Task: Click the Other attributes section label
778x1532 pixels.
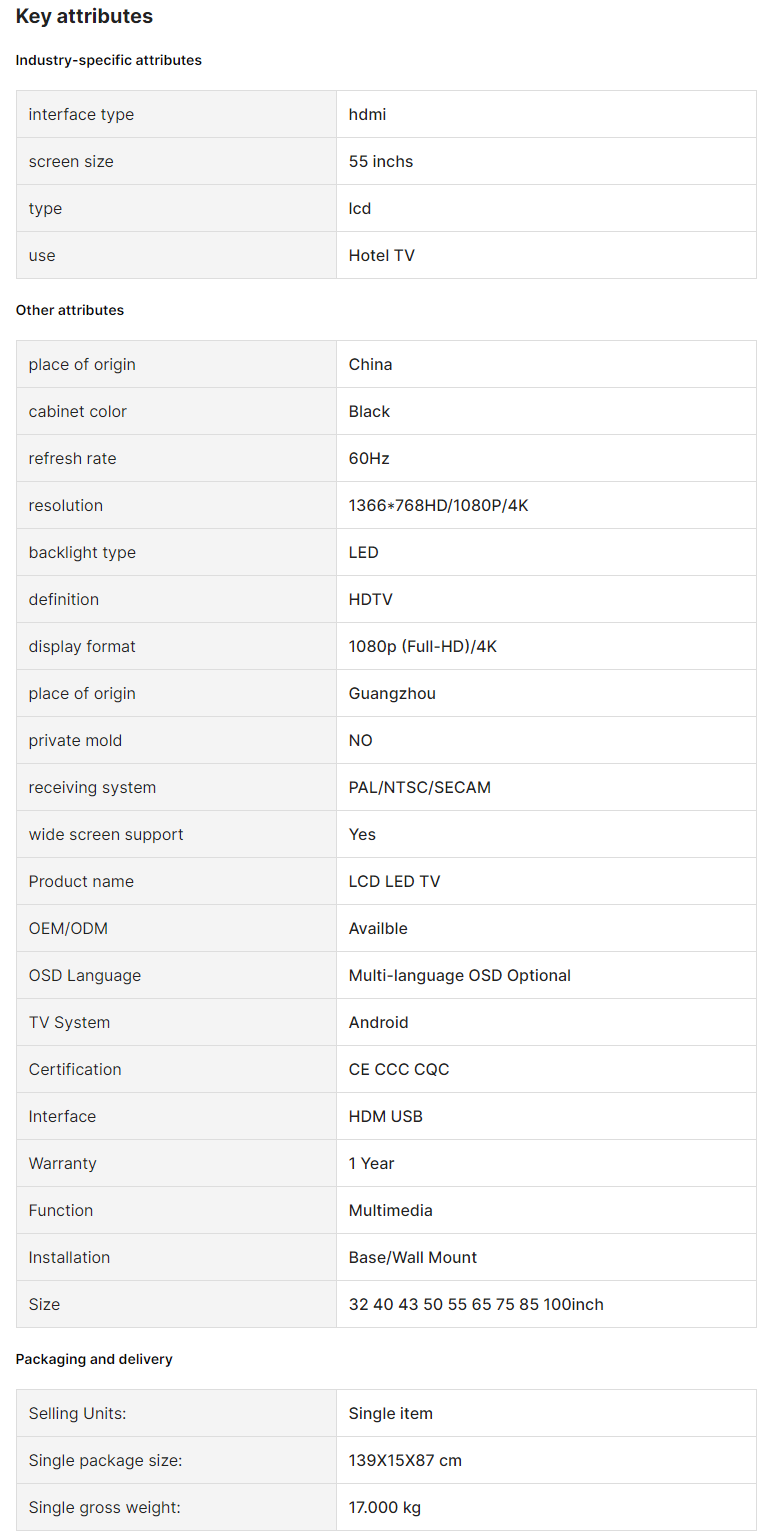Action: 70,310
